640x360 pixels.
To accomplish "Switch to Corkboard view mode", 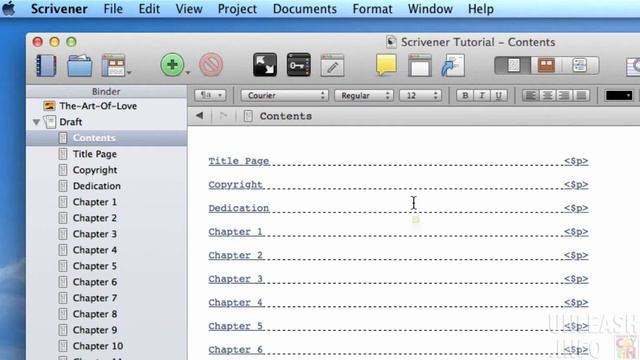I will tap(546, 65).
